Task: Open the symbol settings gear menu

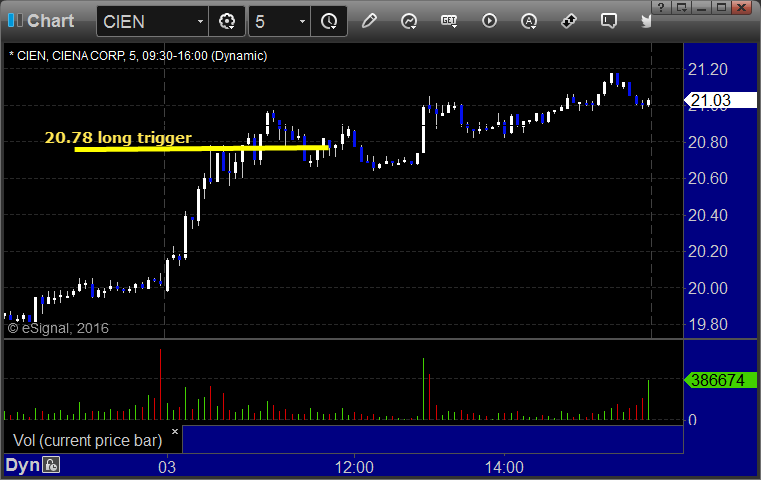Action: (x=227, y=21)
